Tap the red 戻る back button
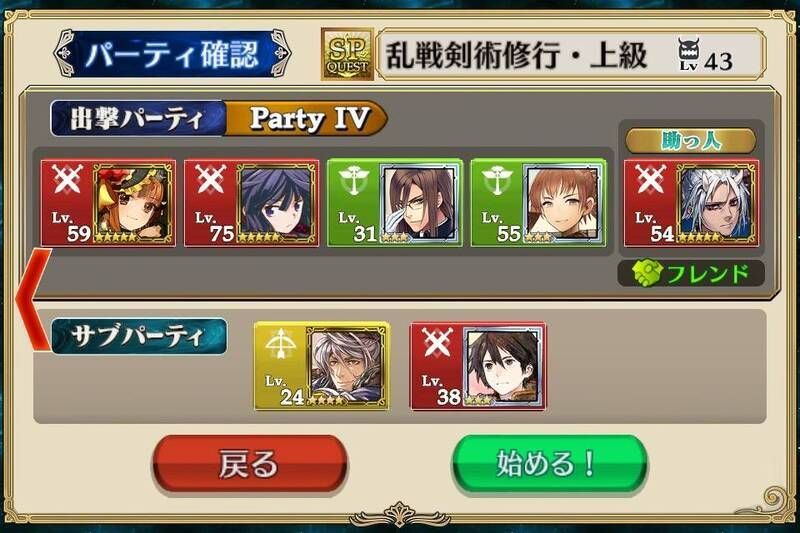 (x=249, y=464)
